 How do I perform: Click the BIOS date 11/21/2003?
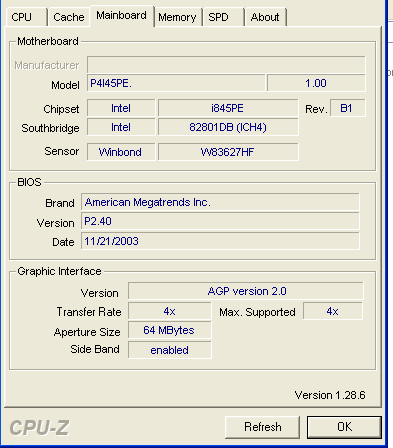(x=220, y=241)
